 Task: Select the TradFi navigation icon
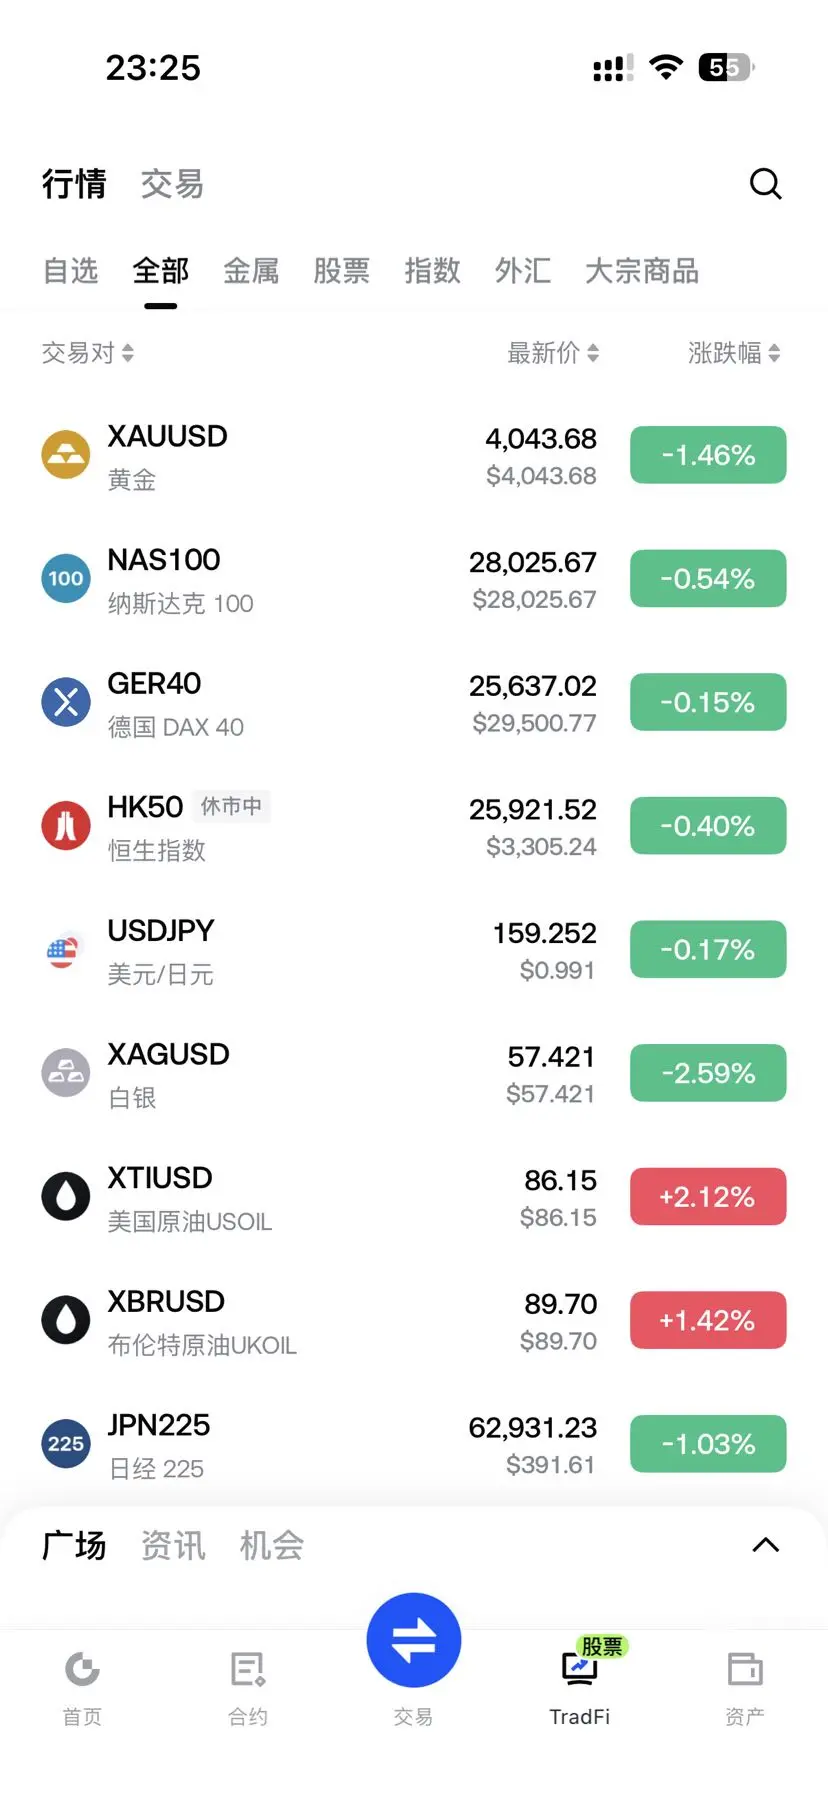coord(580,1667)
